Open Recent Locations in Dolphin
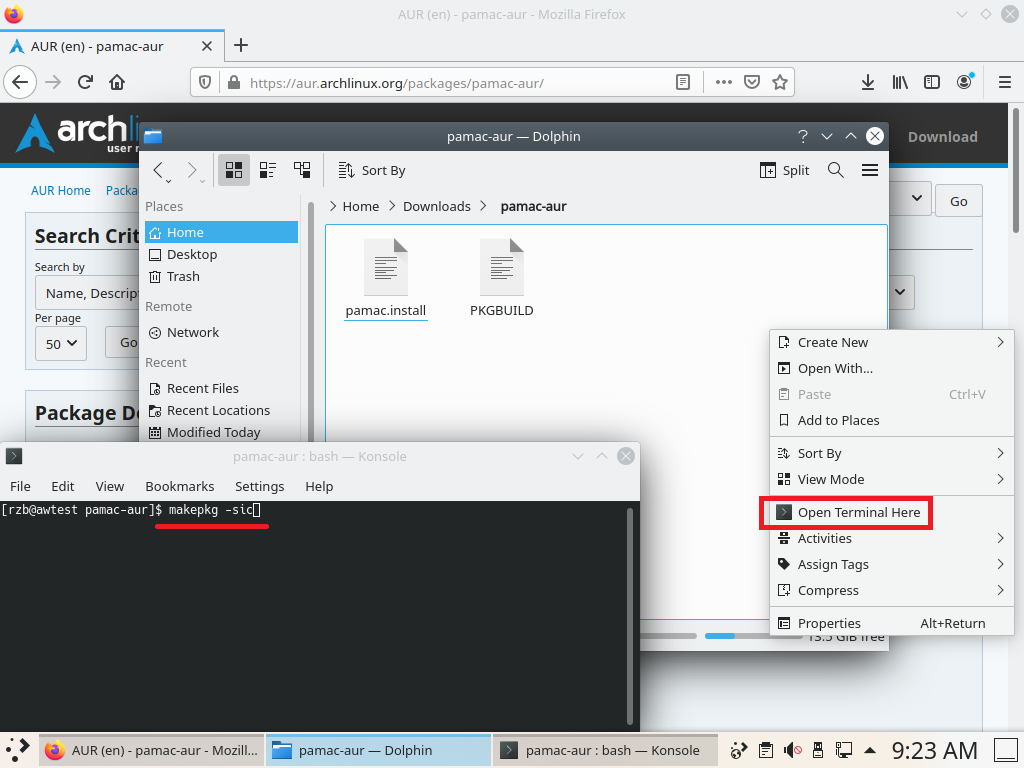The height and width of the screenshot is (768, 1024). click(221, 411)
